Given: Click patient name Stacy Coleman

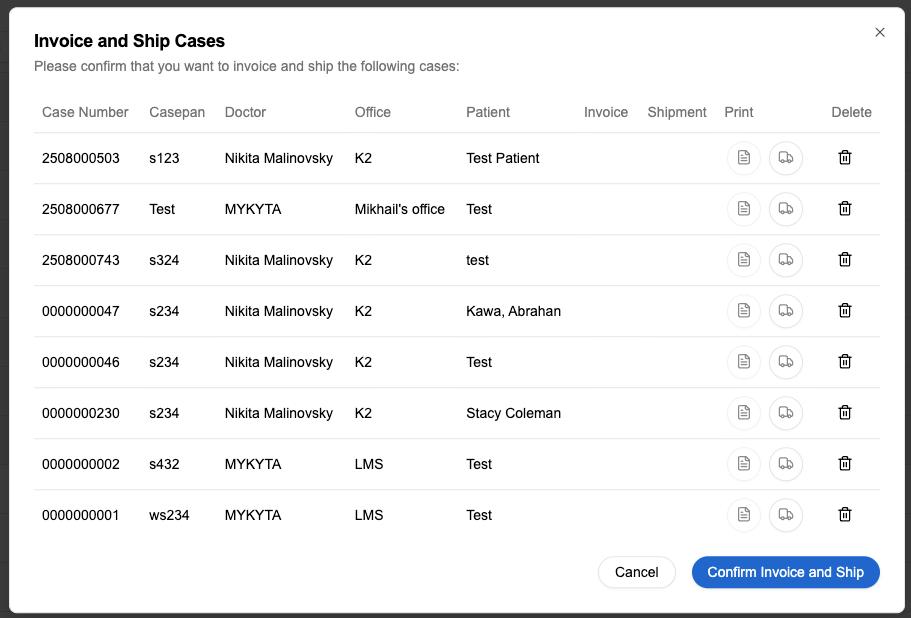Looking at the screenshot, I should click(x=514, y=414).
